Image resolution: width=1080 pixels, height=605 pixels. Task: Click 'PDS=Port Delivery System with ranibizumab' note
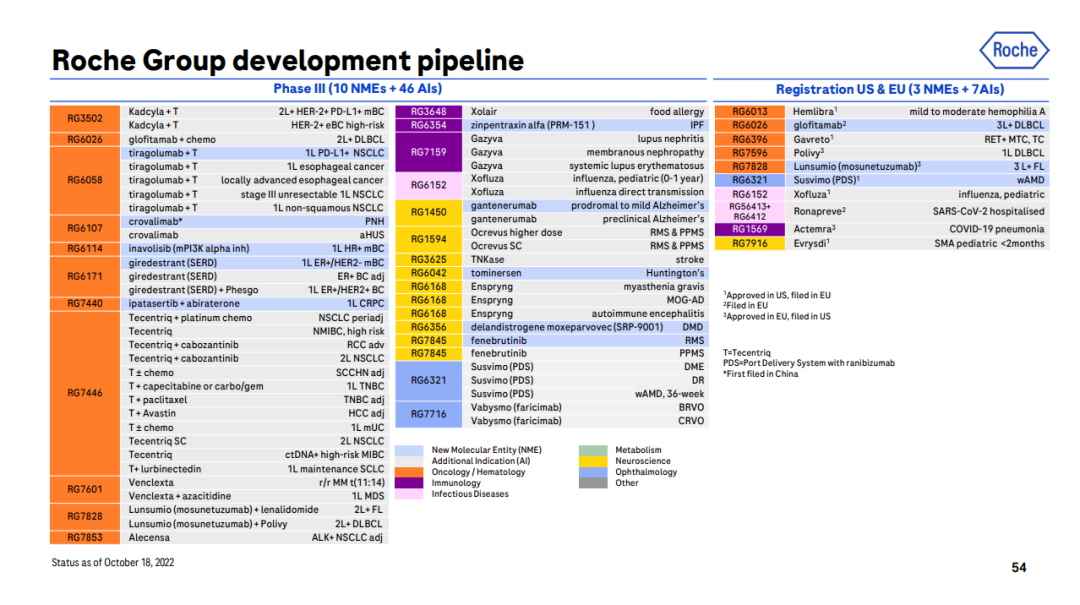(x=809, y=363)
